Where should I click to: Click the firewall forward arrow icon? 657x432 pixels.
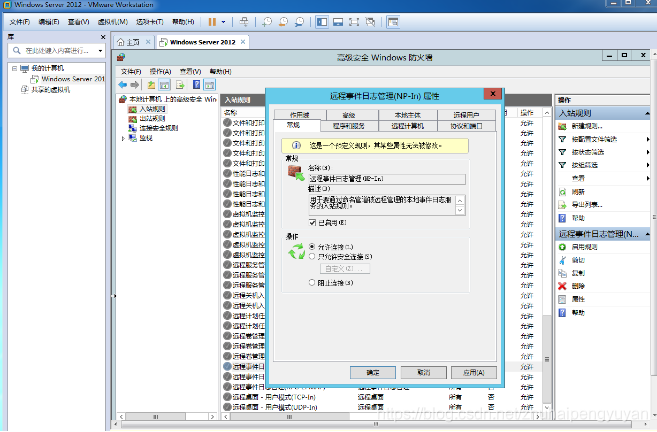[x=135, y=85]
